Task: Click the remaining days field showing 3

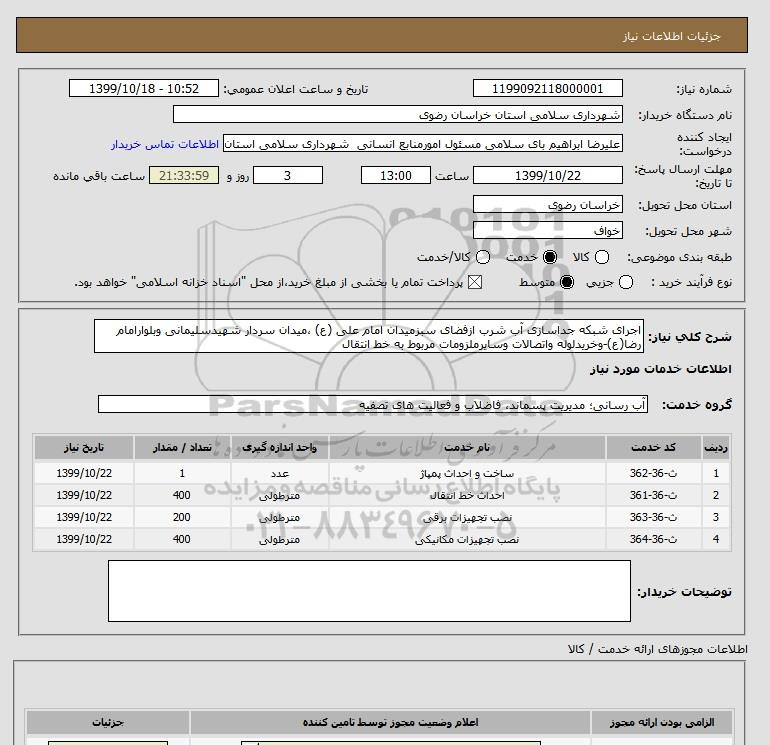Action: click(x=288, y=175)
